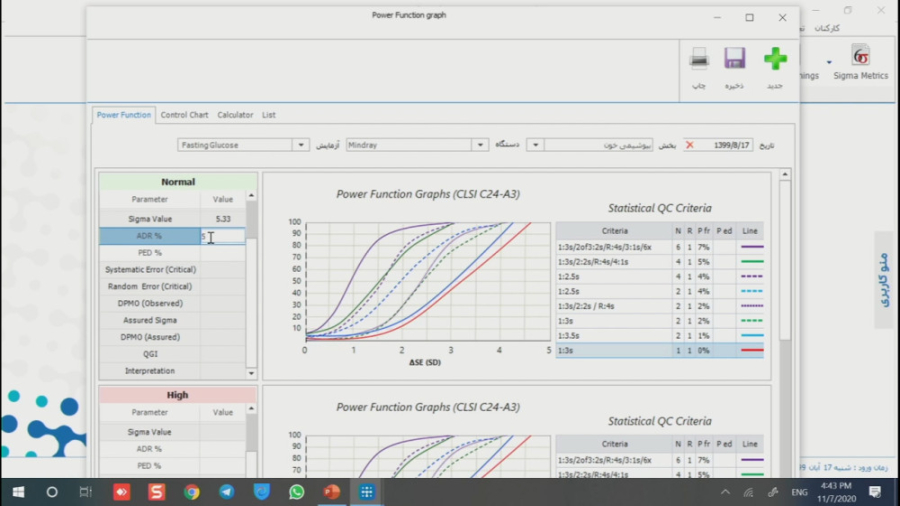
Task: Open Sigma Metrics in background window
Action: coord(860,63)
